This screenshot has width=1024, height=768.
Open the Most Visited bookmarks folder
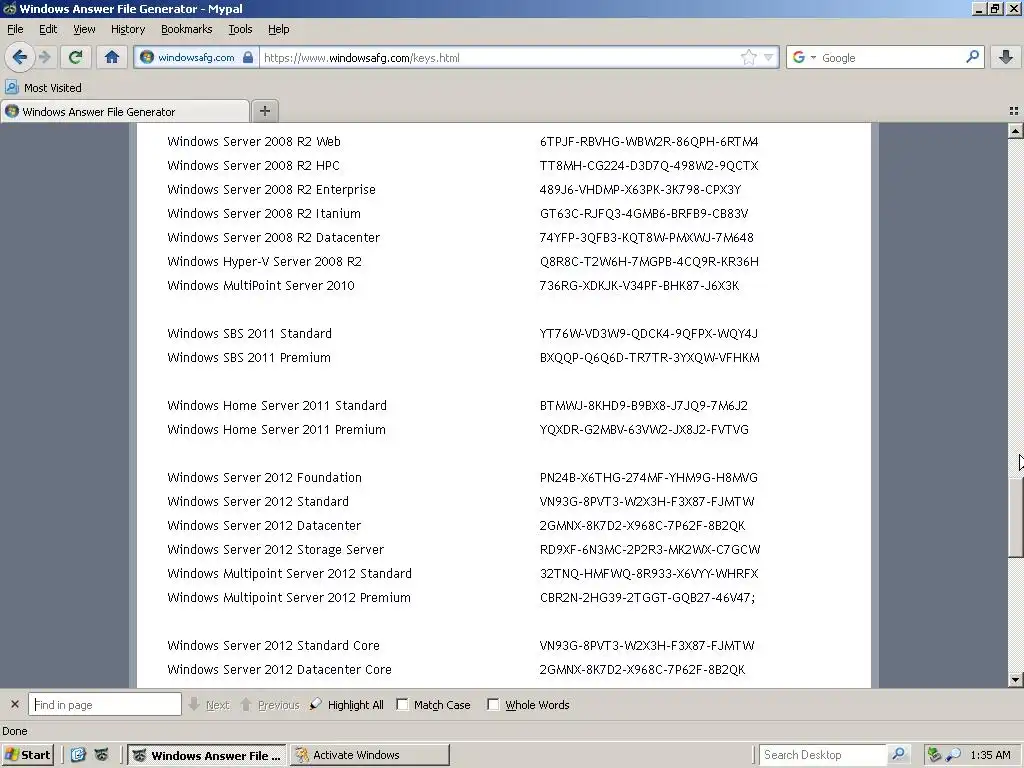pyautogui.click(x=44, y=88)
